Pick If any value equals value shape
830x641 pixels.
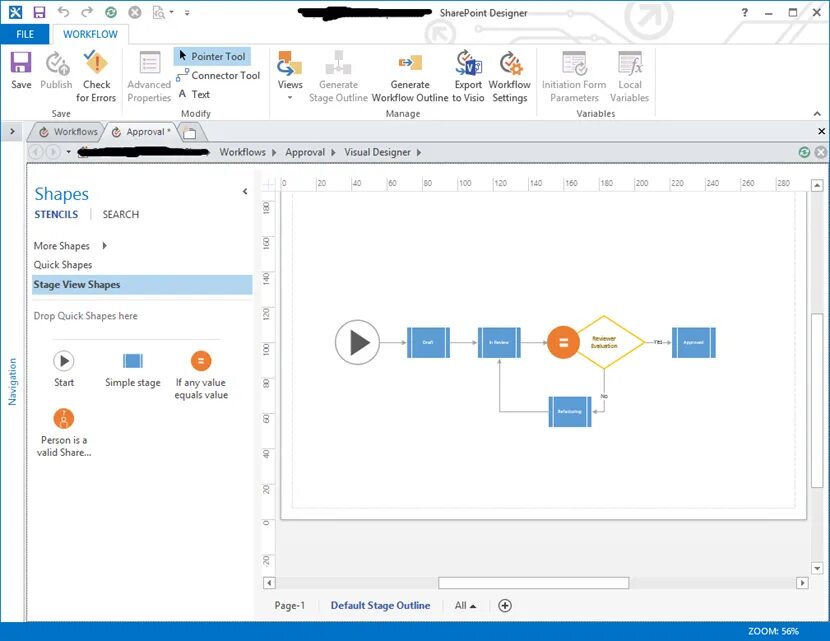coord(201,375)
